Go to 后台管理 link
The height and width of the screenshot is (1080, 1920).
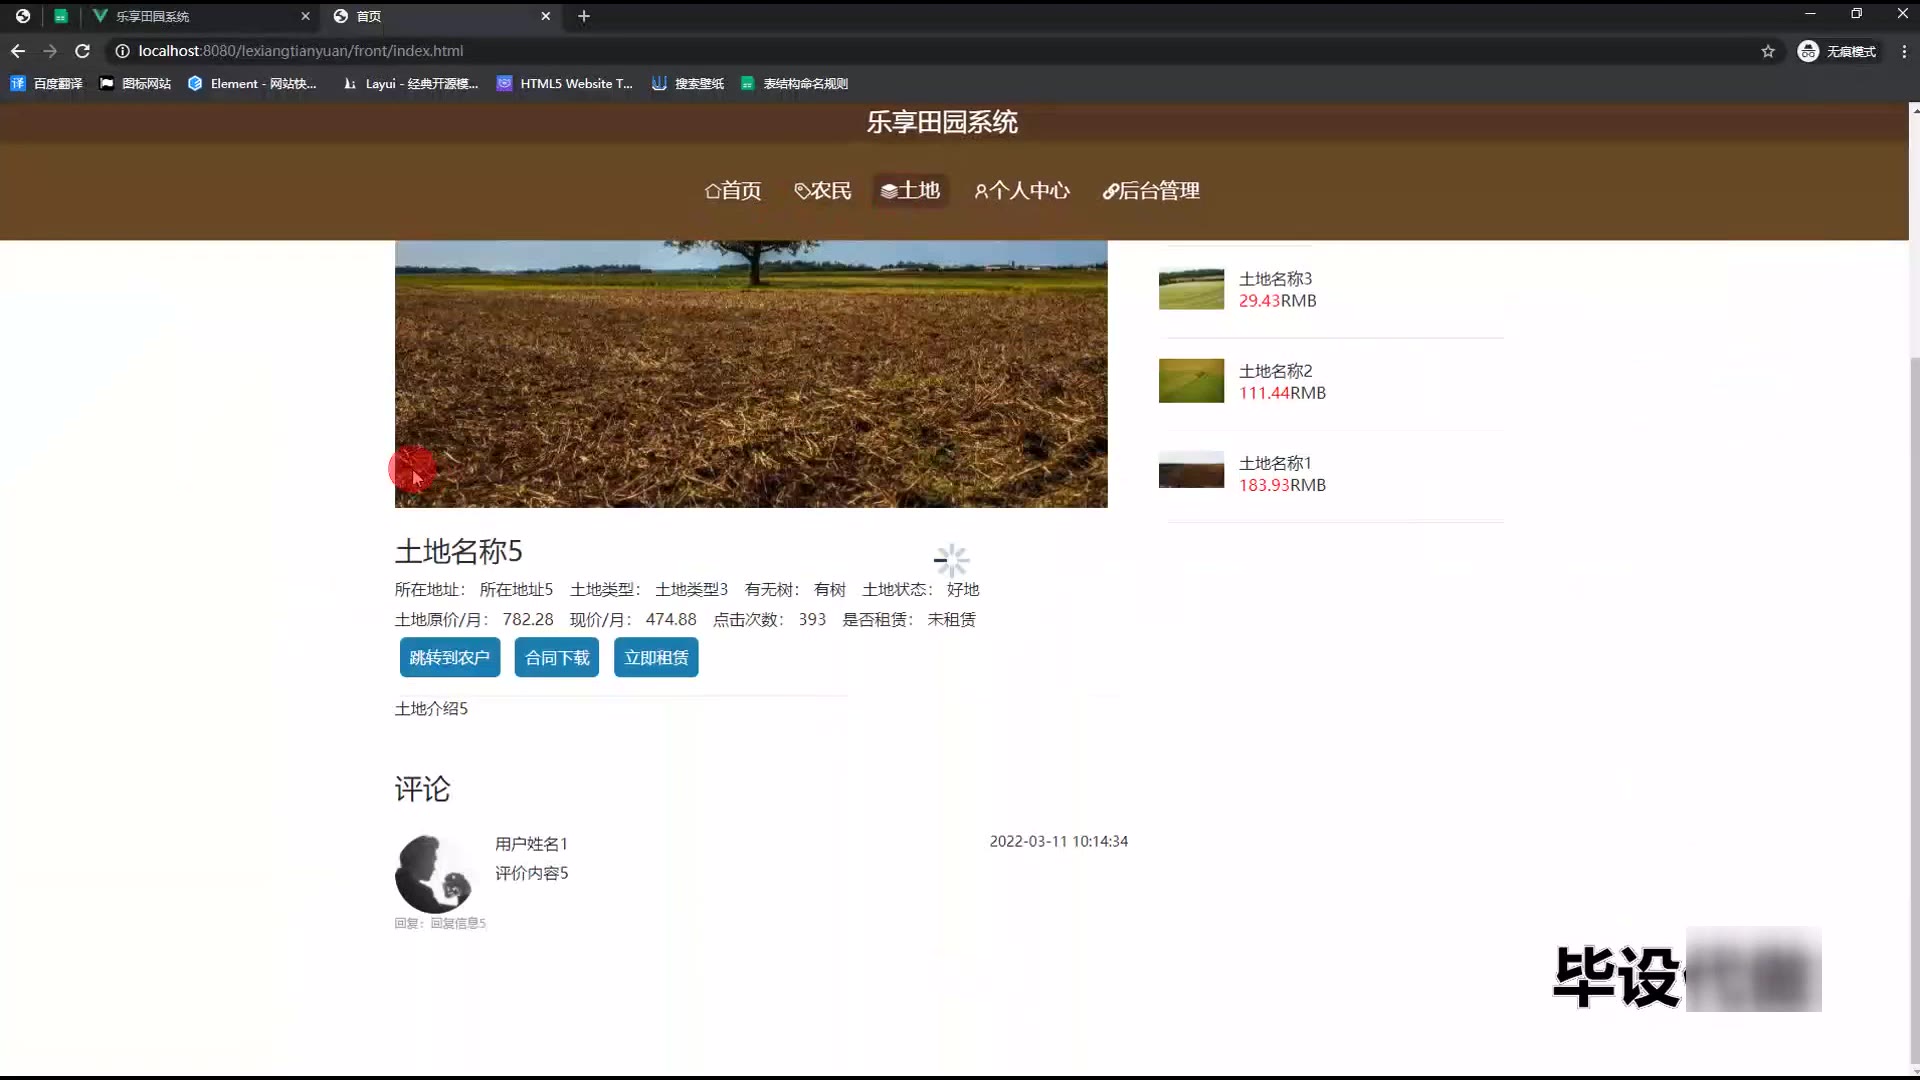point(1150,191)
